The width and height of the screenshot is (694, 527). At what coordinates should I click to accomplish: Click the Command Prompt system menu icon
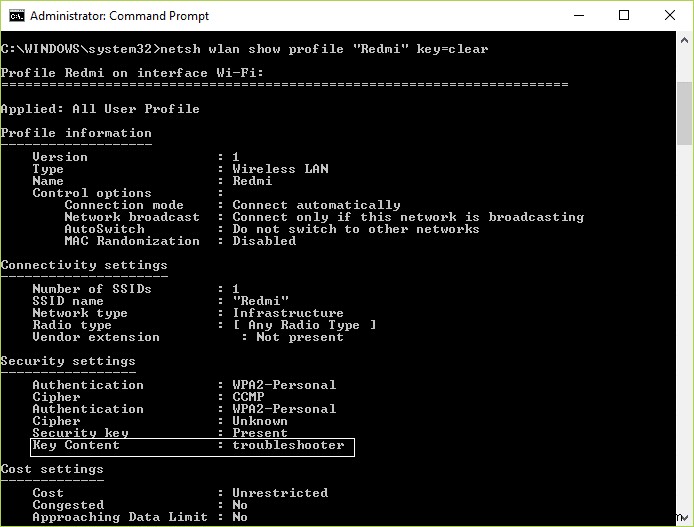point(15,16)
